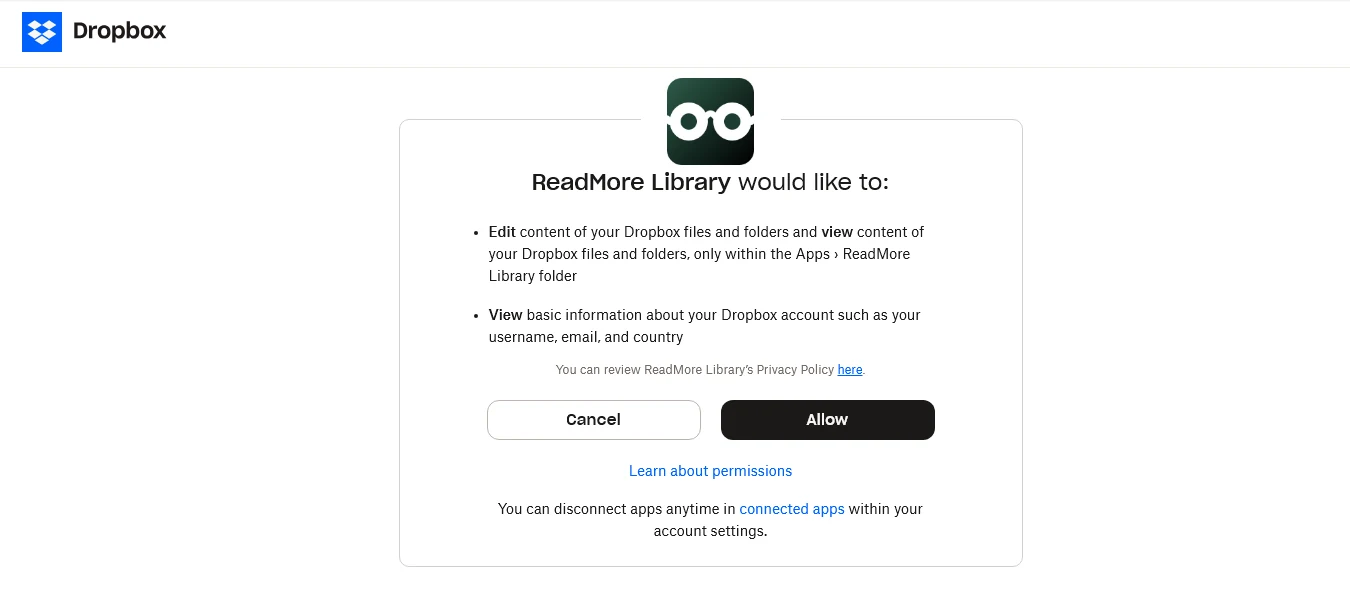
Task: Open the Privacy Policy 'here' link
Action: coord(850,370)
